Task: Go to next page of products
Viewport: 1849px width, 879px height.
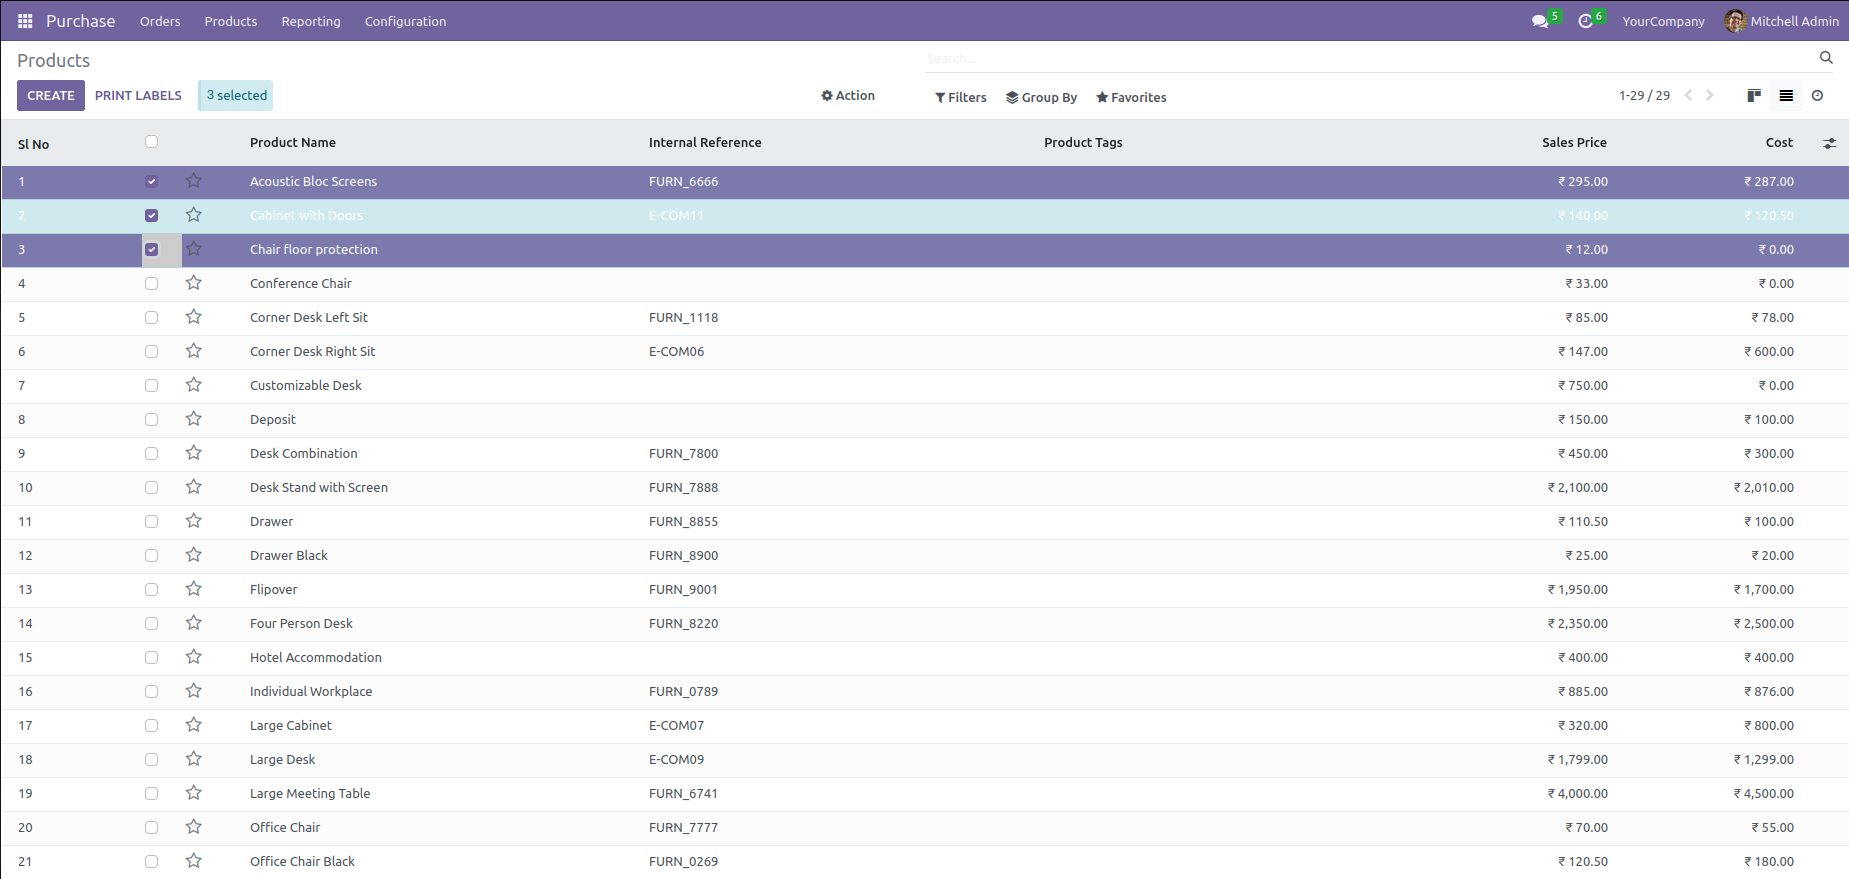Action: tap(1710, 95)
